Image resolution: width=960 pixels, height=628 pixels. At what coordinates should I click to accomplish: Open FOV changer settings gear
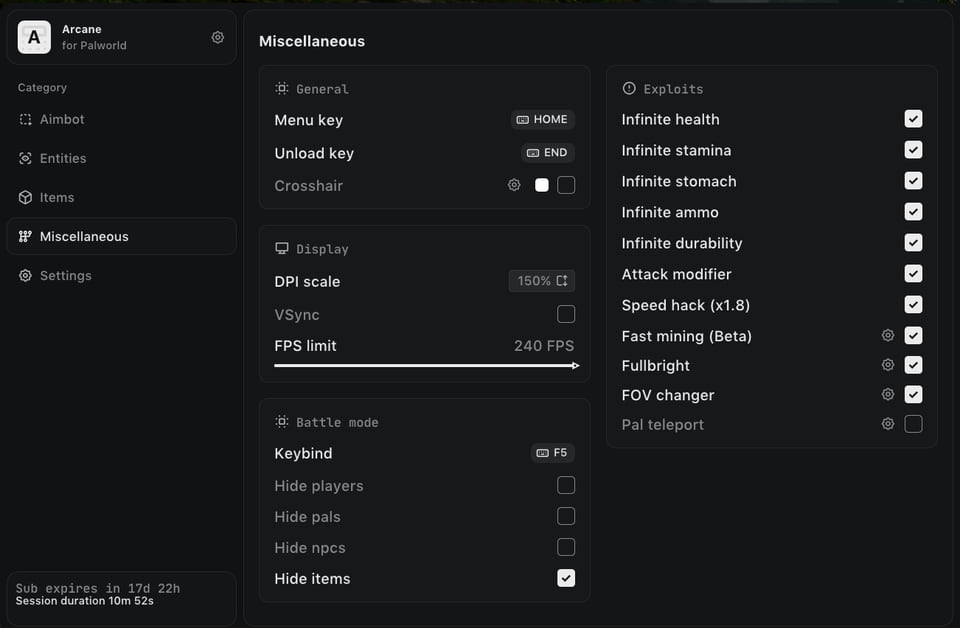pyautogui.click(x=888, y=394)
